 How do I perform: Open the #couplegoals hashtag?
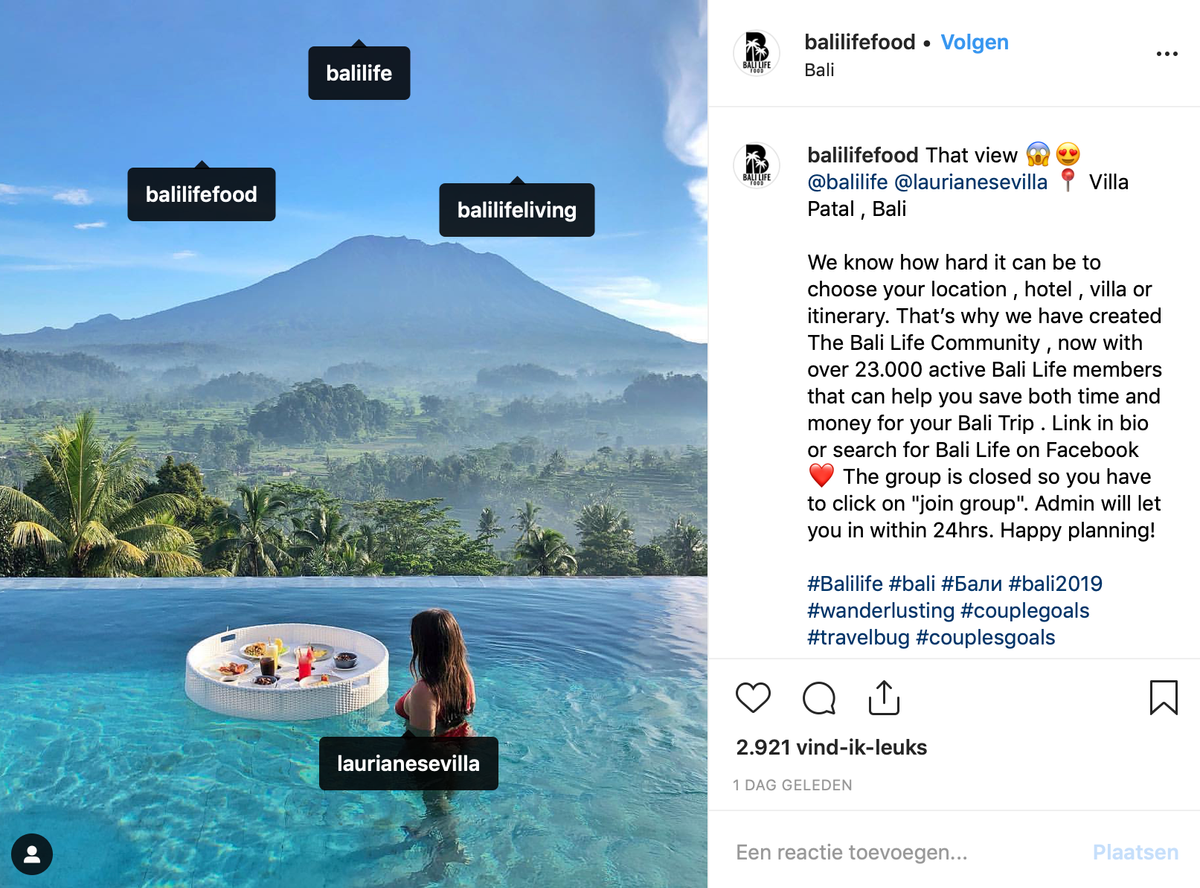[1024, 611]
